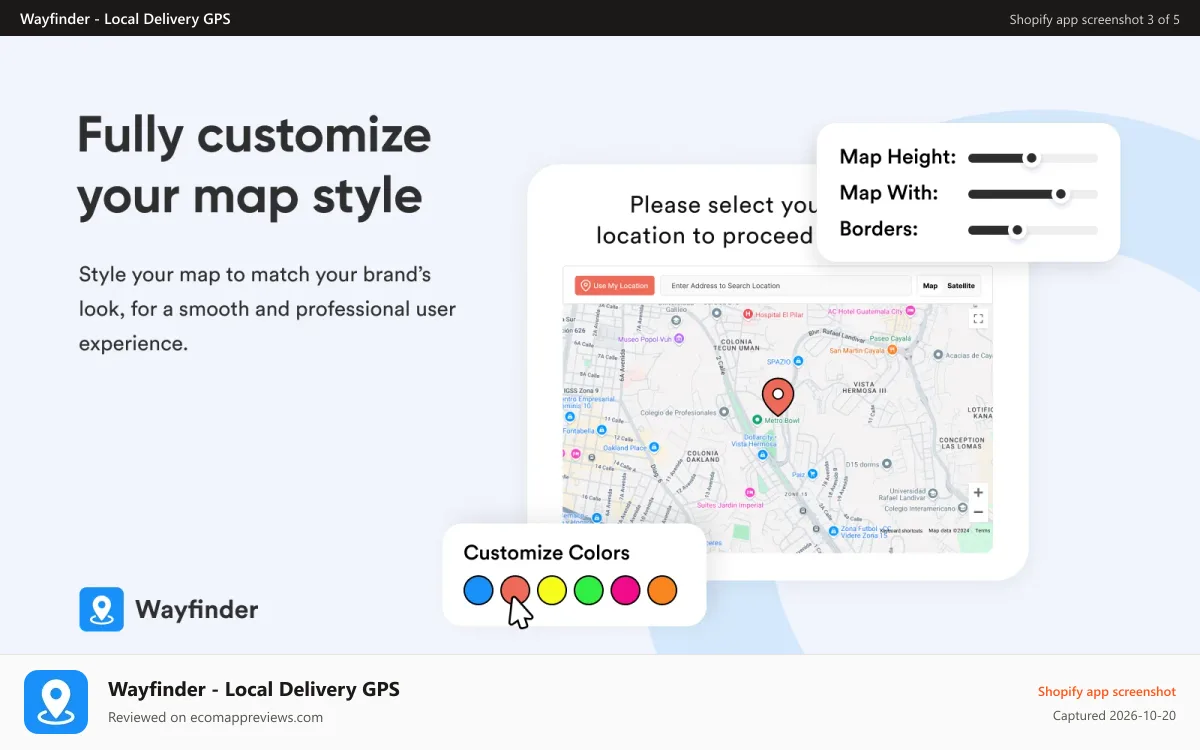Click the Colegio de Profesionales marker
The height and width of the screenshot is (750, 1200).
pyautogui.click(x=724, y=412)
